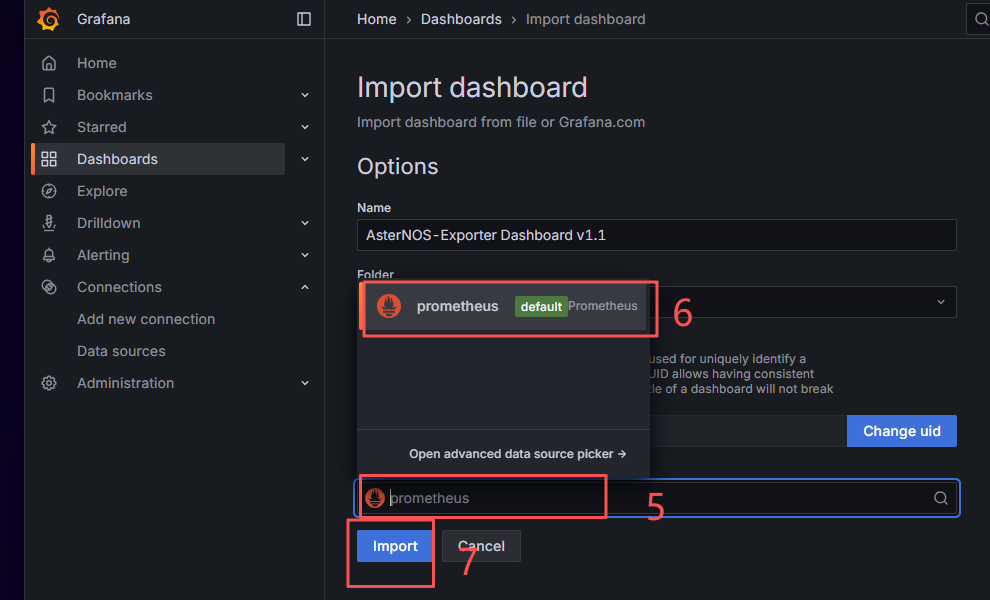Click the dashboard Name input field
Viewport: 990px width, 600px height.
(x=657, y=235)
